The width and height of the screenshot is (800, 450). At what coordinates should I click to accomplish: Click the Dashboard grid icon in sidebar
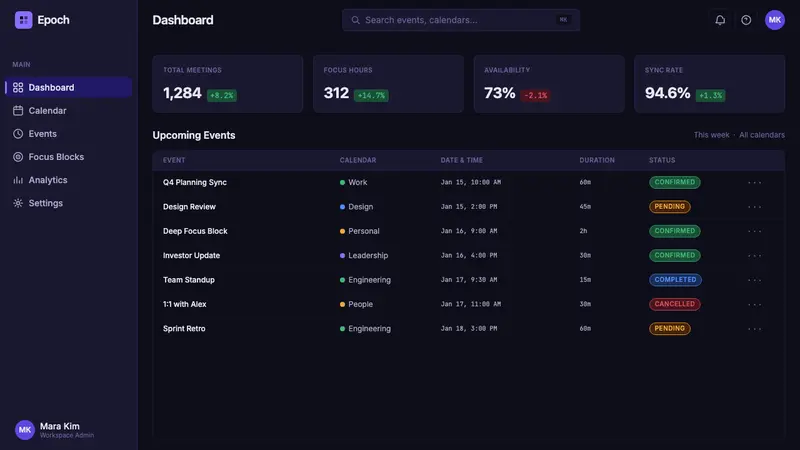tap(18, 87)
